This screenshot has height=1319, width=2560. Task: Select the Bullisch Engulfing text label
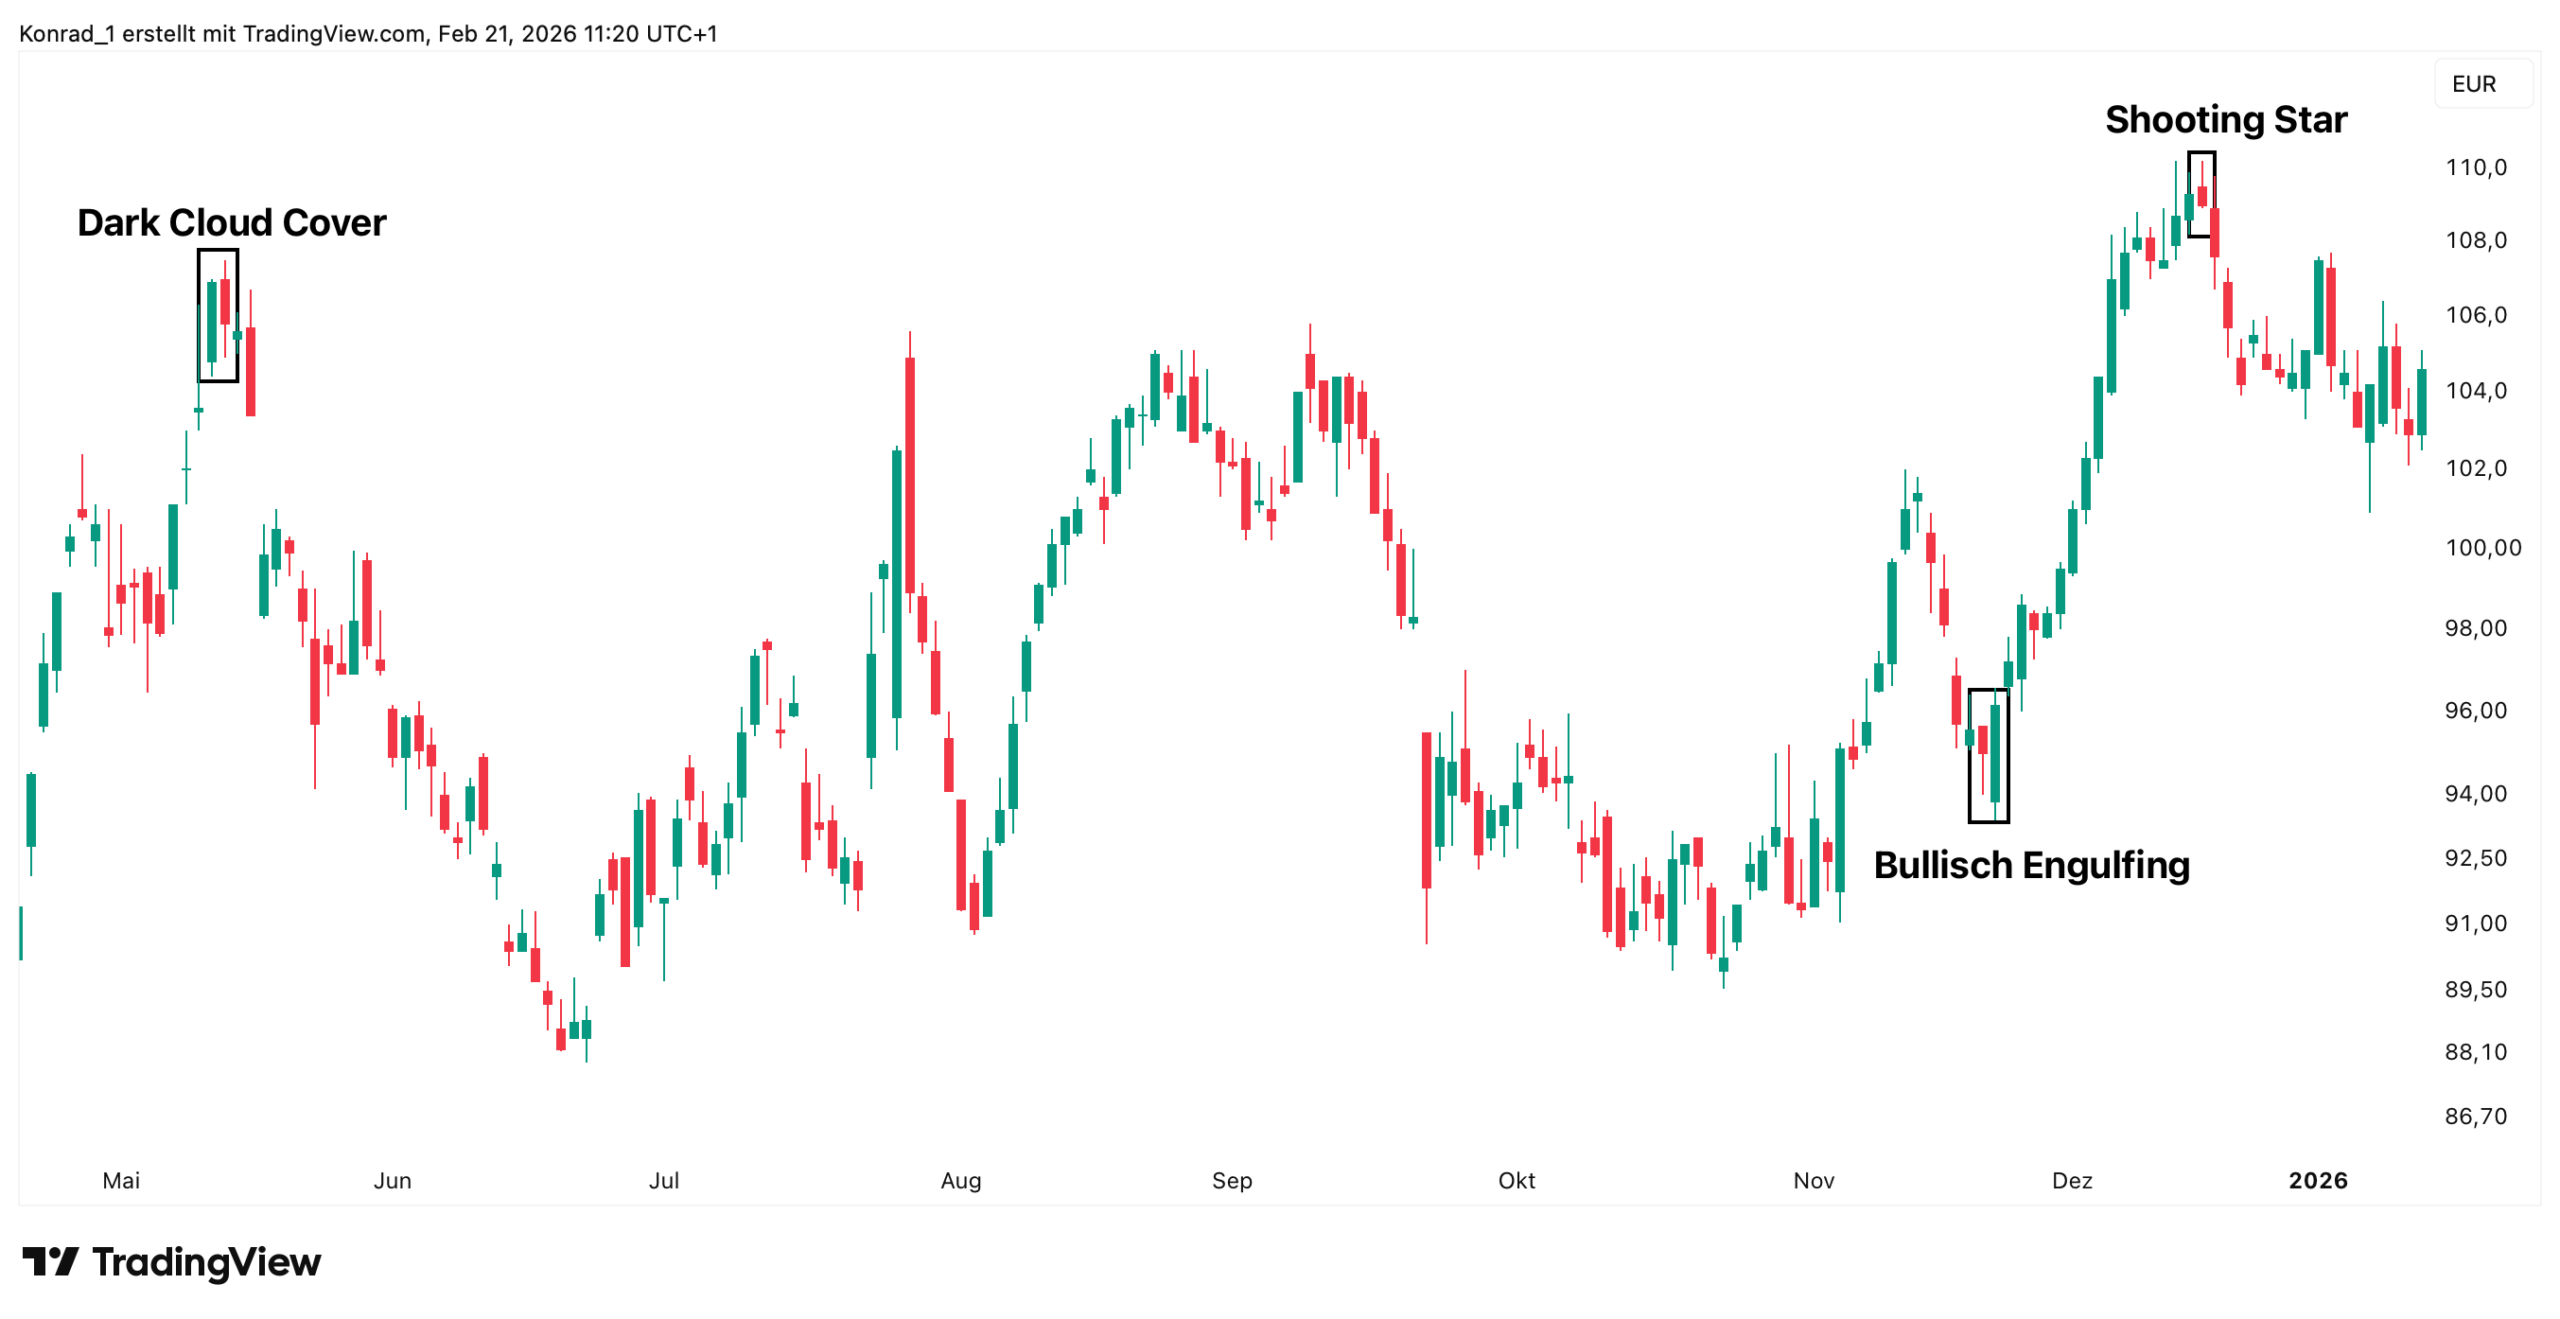[2030, 865]
